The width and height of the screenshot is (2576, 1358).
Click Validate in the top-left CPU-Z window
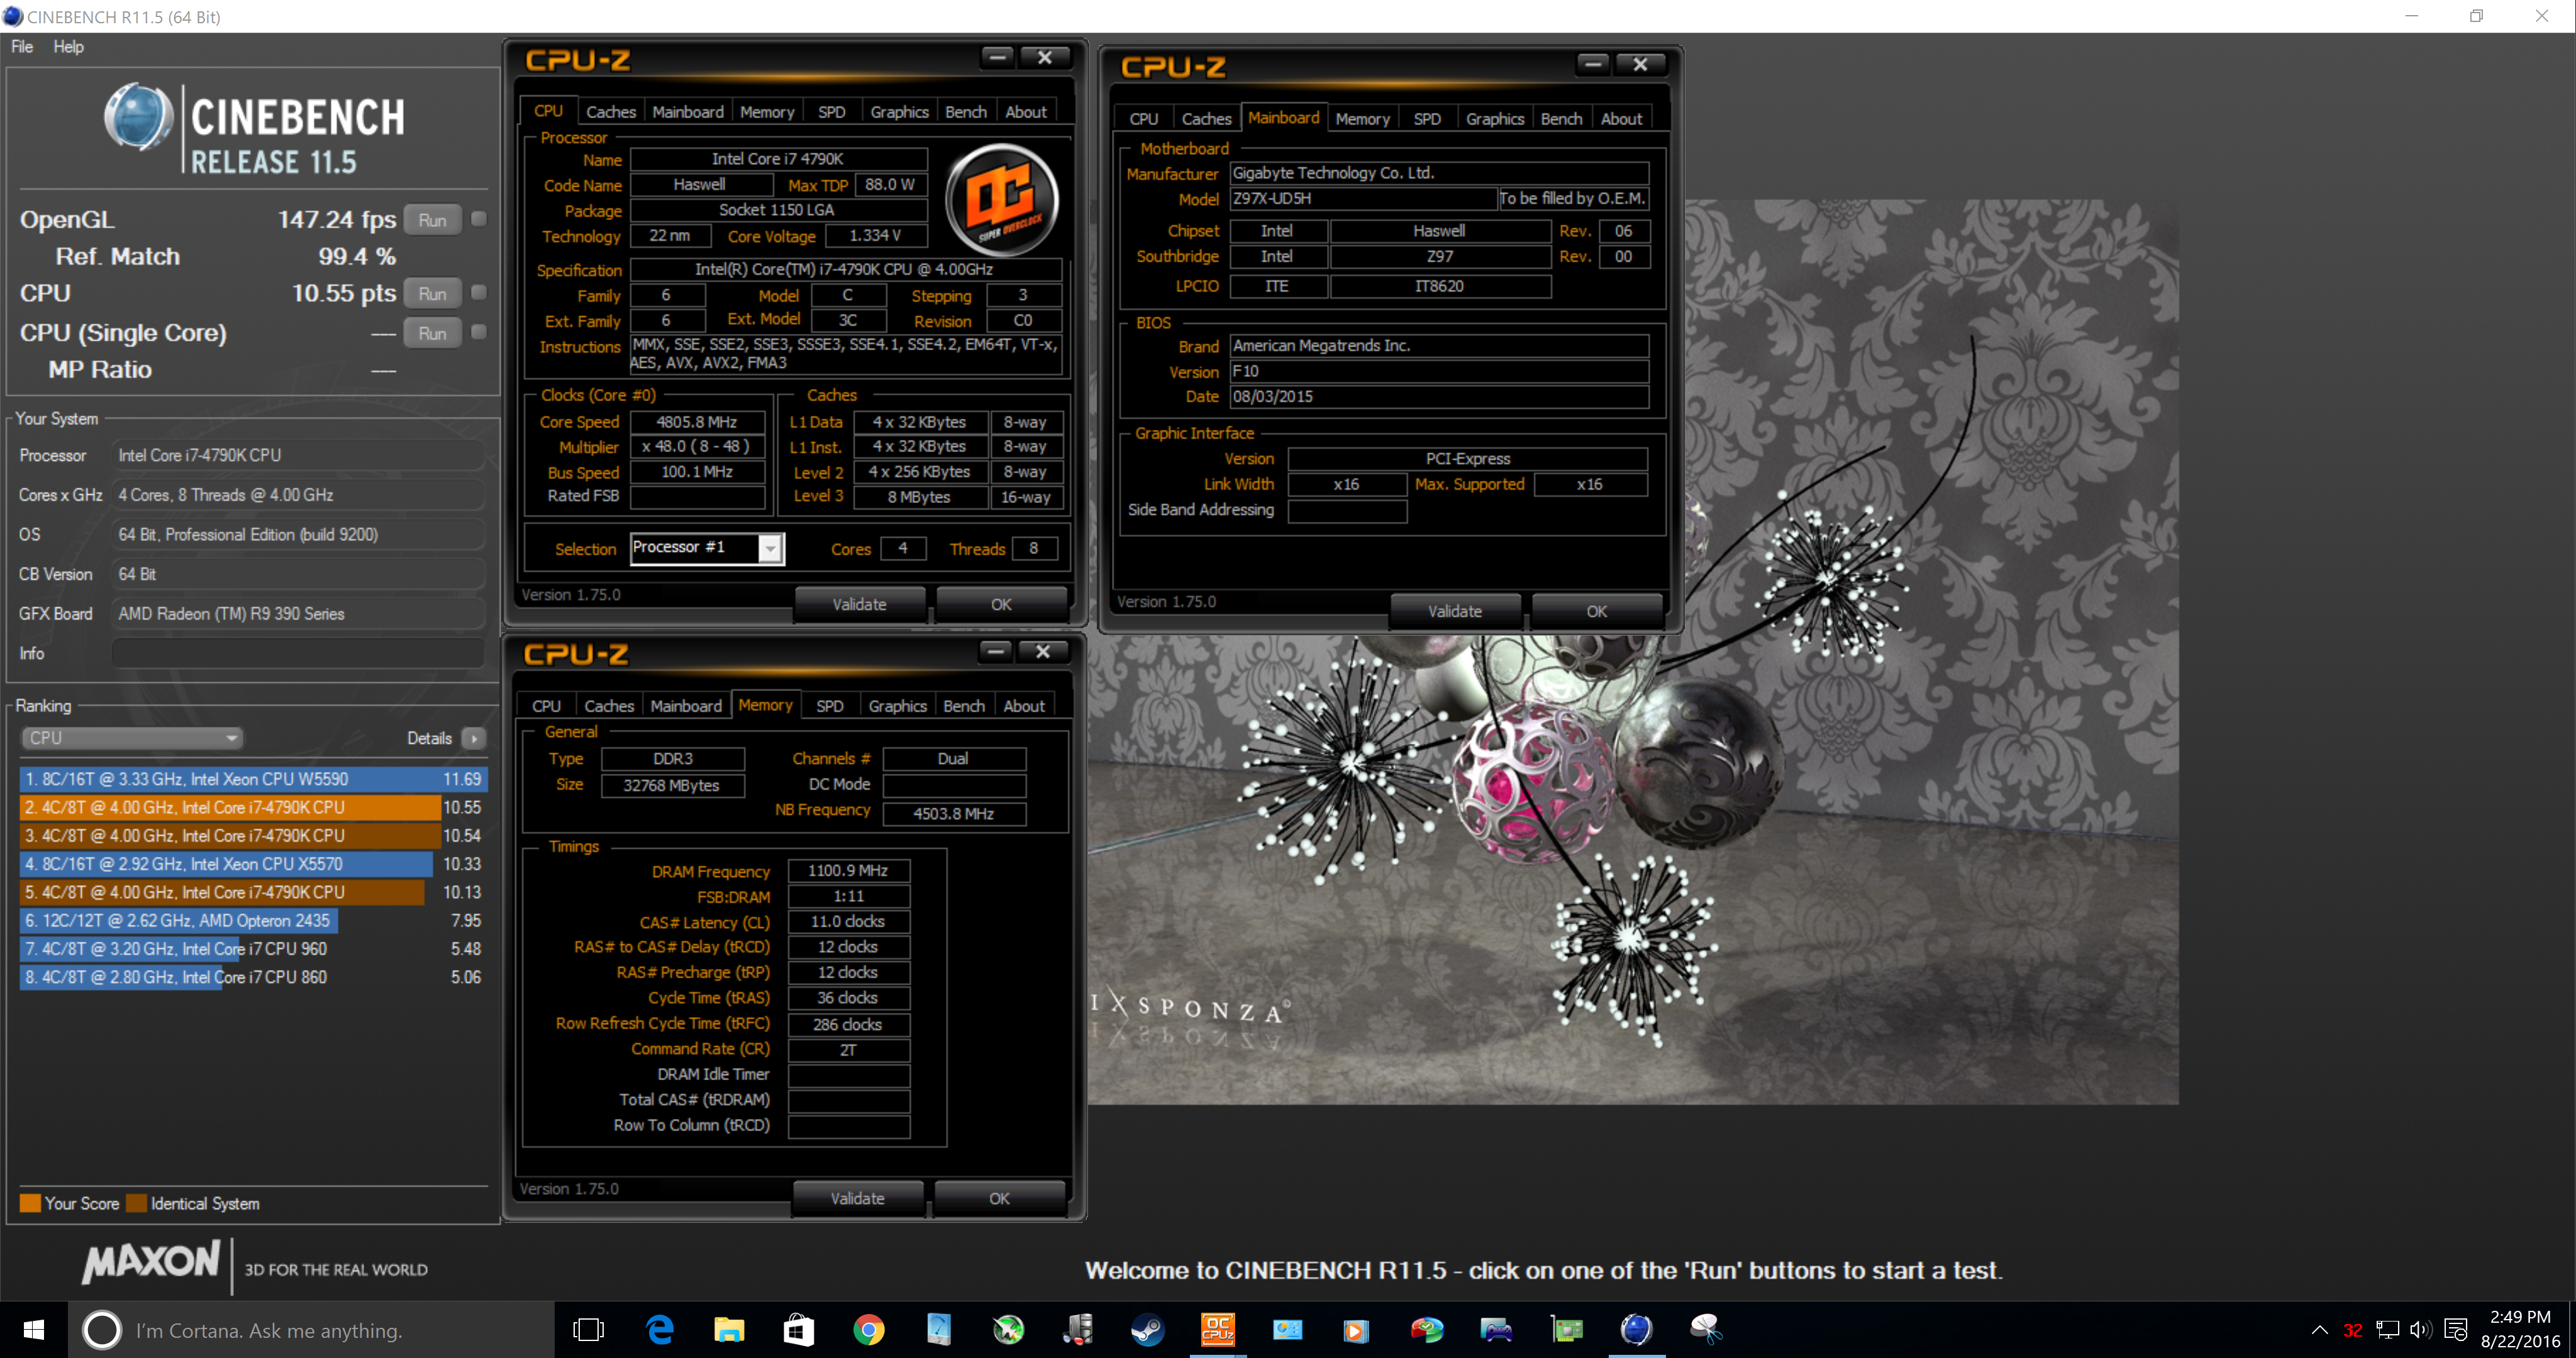click(859, 604)
